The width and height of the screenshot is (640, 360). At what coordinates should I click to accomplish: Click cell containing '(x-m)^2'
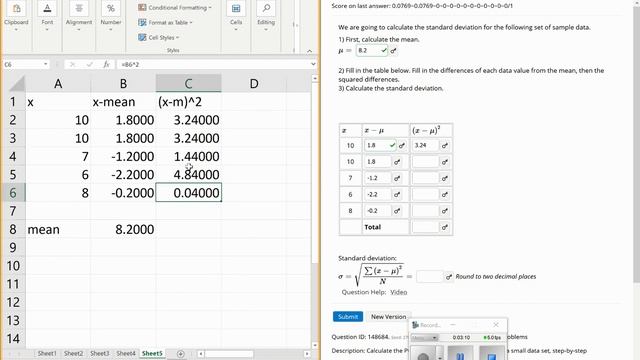point(188,102)
